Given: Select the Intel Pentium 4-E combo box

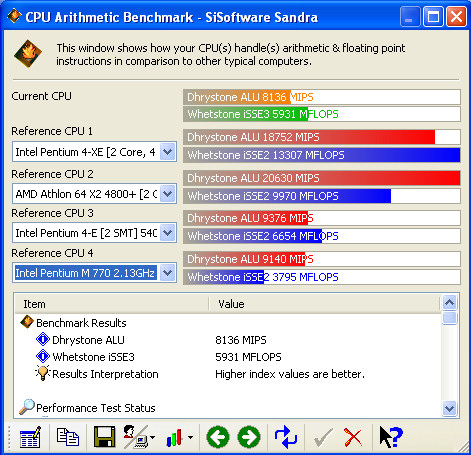Looking at the screenshot, I should (94, 233).
